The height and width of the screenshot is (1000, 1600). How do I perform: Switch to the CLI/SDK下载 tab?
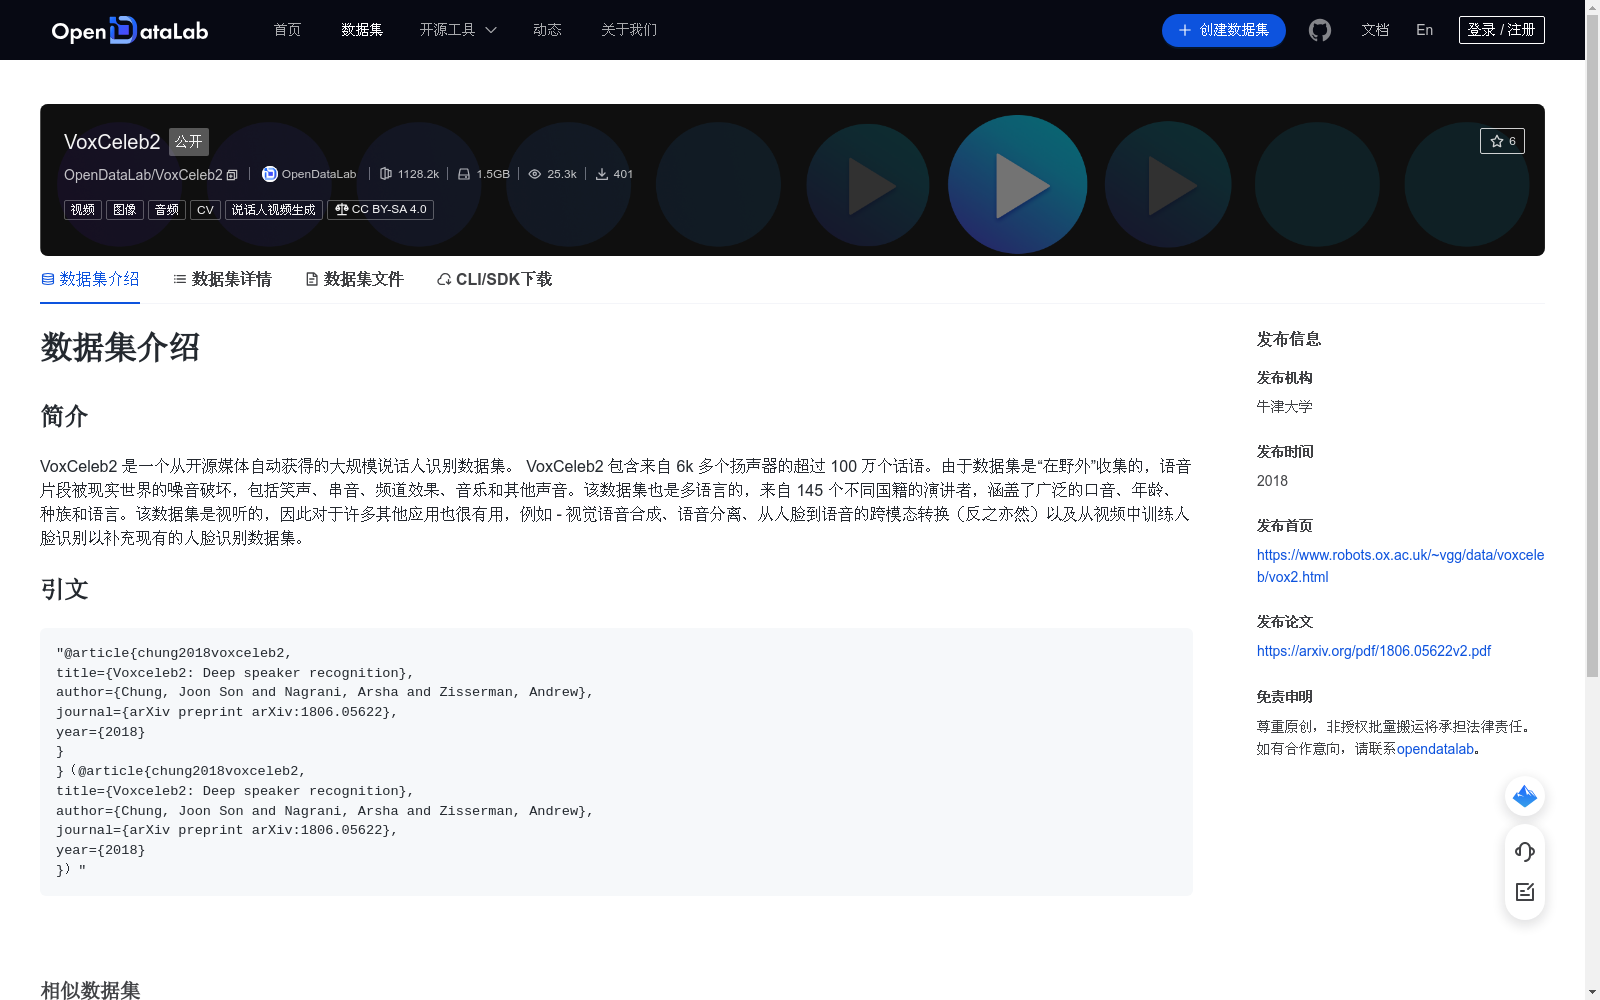(x=495, y=280)
